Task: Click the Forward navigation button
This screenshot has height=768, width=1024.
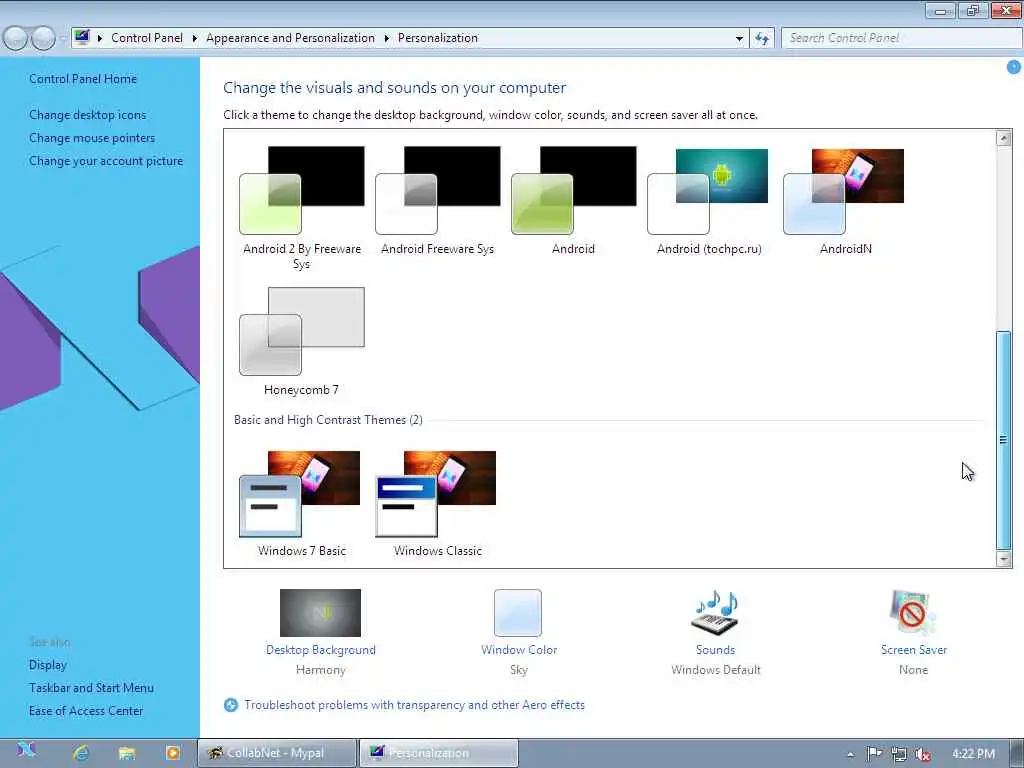Action: pos(43,38)
